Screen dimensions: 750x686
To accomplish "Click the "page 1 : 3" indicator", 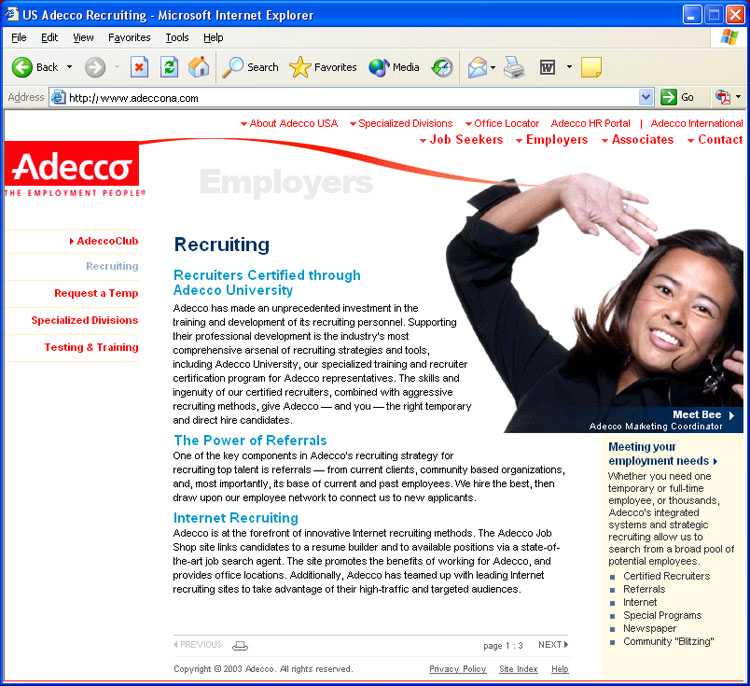I will point(503,646).
